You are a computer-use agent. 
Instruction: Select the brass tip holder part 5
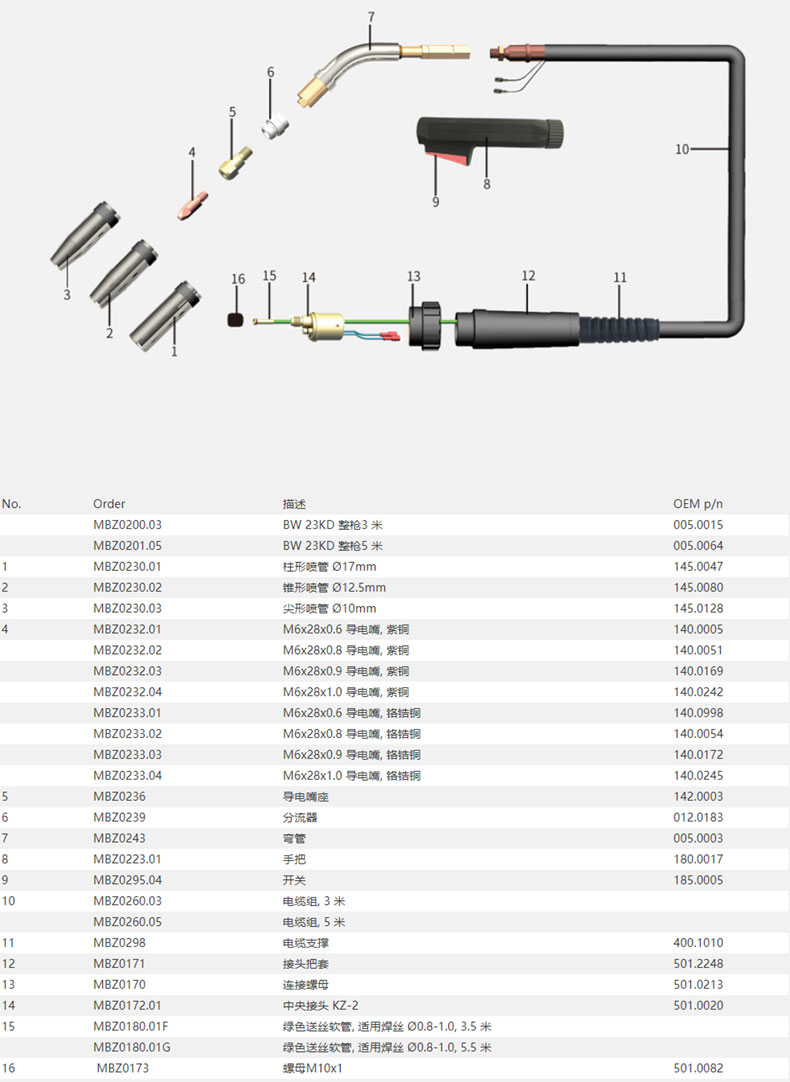[x=236, y=162]
